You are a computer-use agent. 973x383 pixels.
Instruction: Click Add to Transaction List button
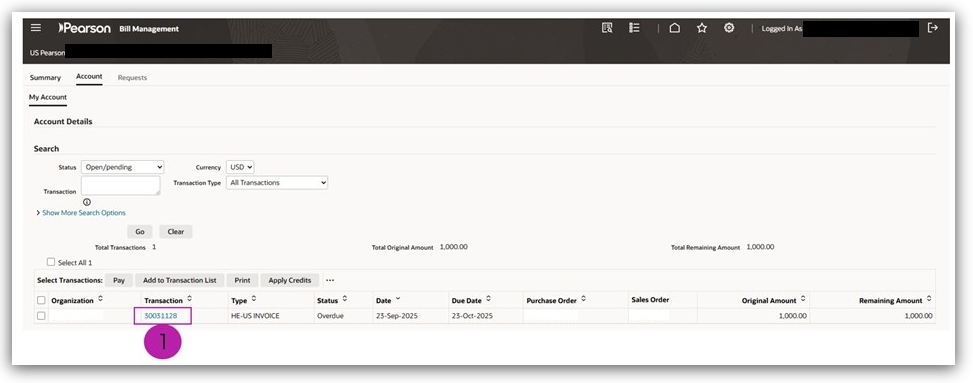point(179,280)
